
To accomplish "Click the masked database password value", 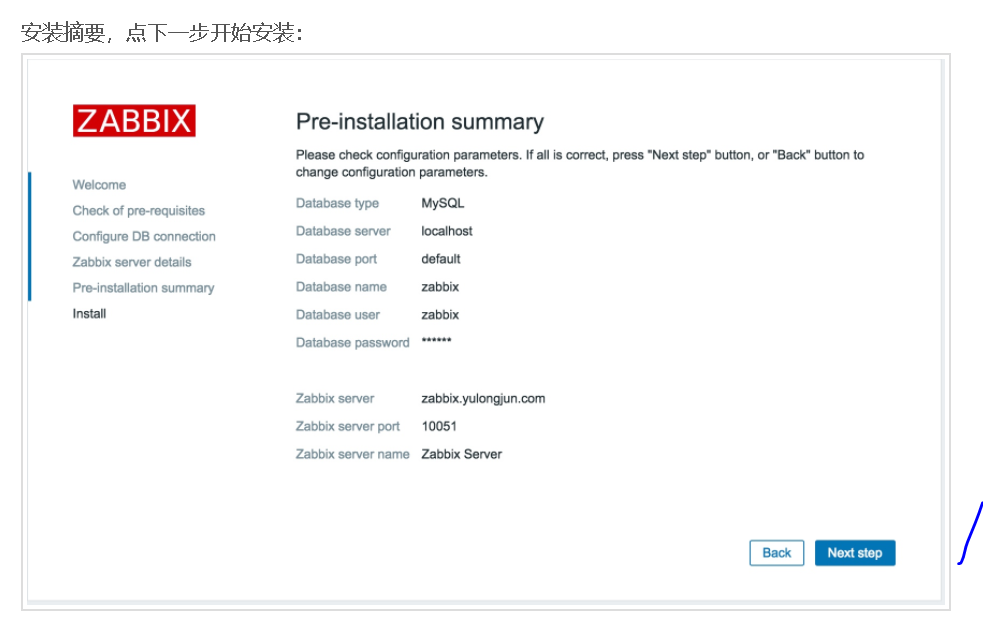I will pyautogui.click(x=436, y=341).
